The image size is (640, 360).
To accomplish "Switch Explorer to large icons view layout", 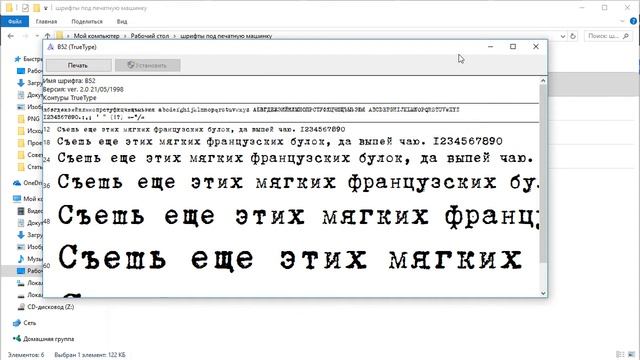I will click(632, 355).
